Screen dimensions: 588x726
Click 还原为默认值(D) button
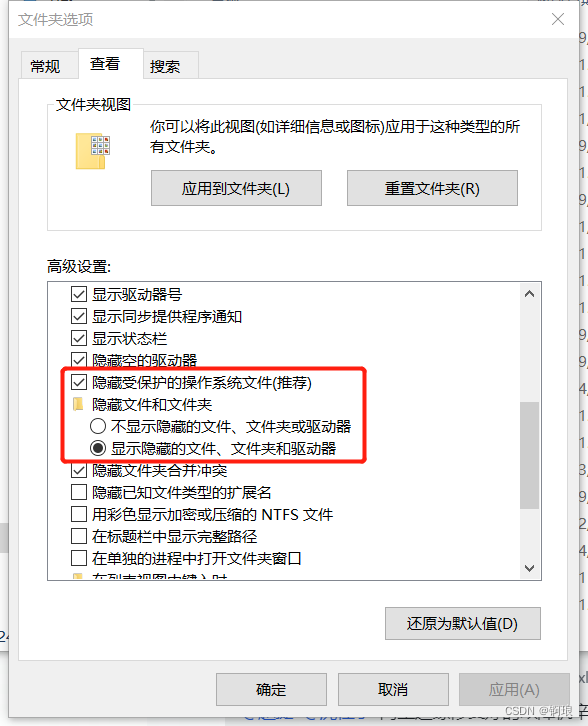click(x=463, y=624)
